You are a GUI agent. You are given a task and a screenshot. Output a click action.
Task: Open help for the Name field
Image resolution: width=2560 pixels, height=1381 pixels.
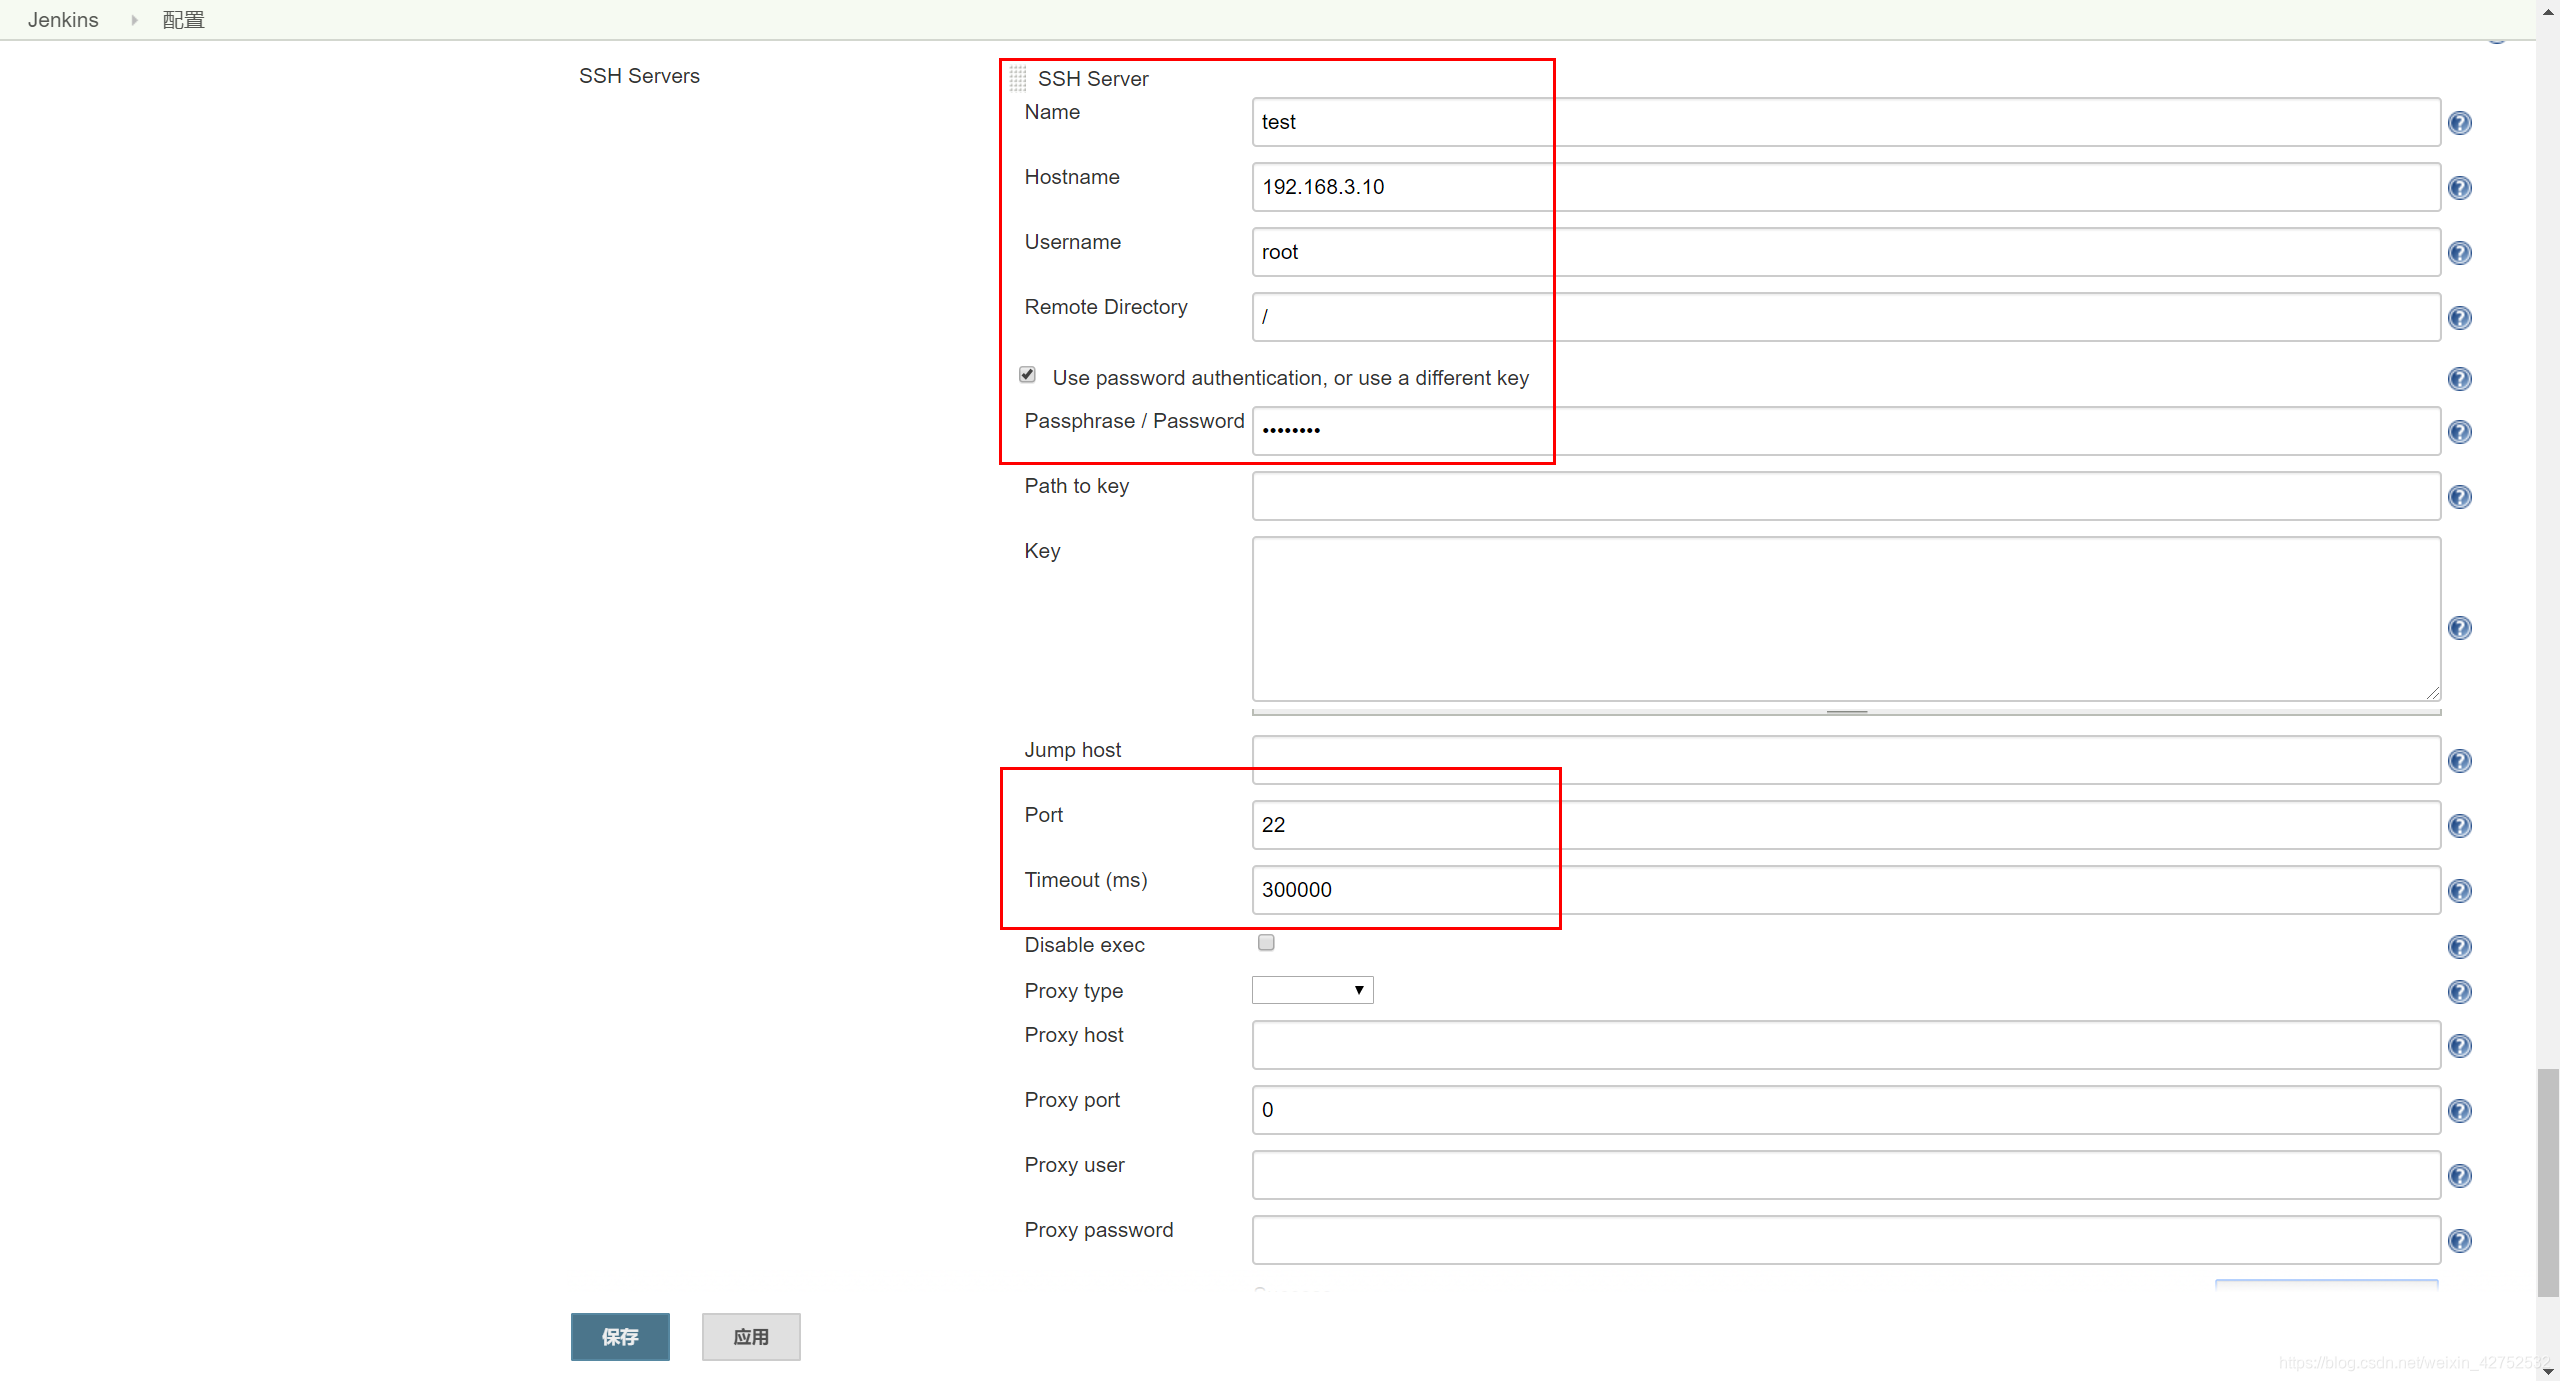coord(2460,123)
